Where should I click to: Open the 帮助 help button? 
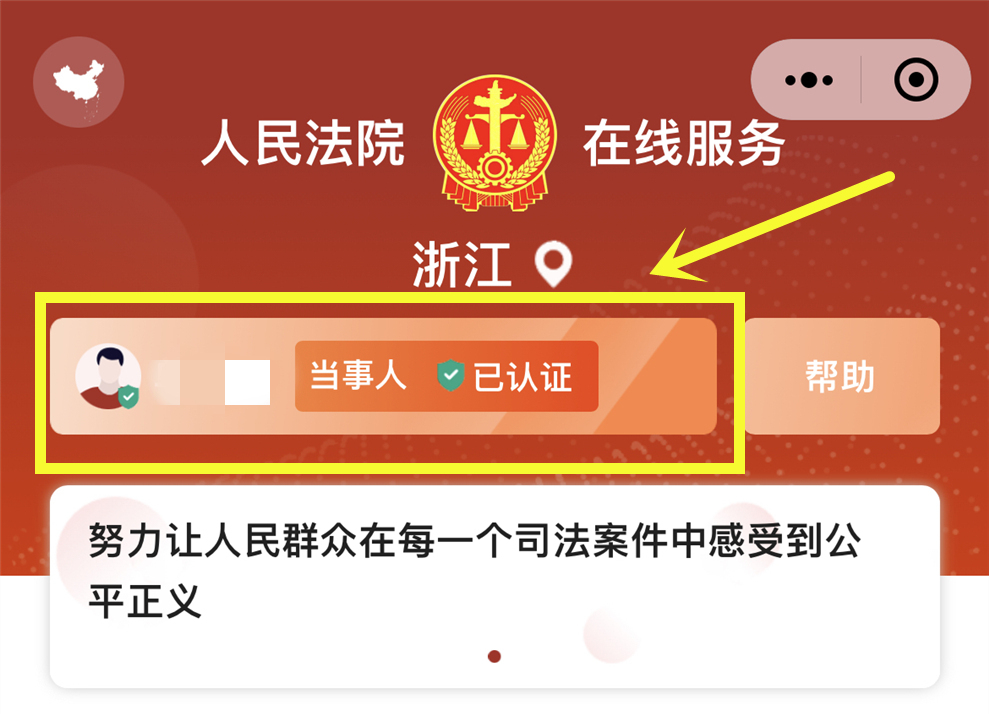click(x=842, y=376)
